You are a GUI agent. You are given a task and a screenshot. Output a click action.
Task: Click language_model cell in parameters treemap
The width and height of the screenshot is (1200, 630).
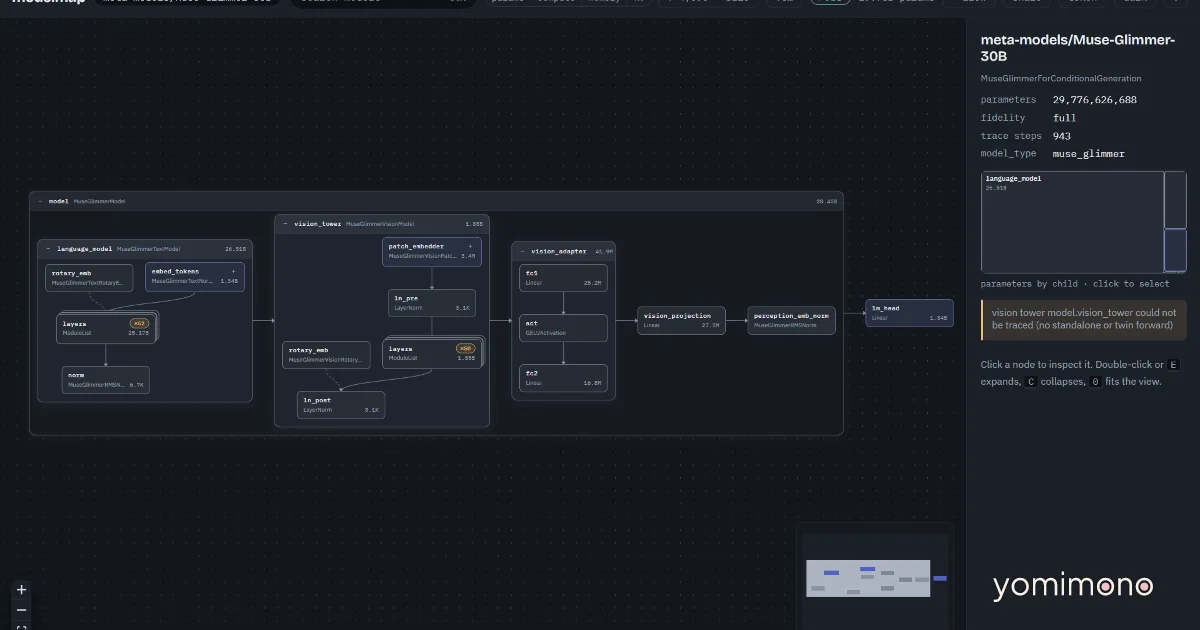click(x=1072, y=222)
